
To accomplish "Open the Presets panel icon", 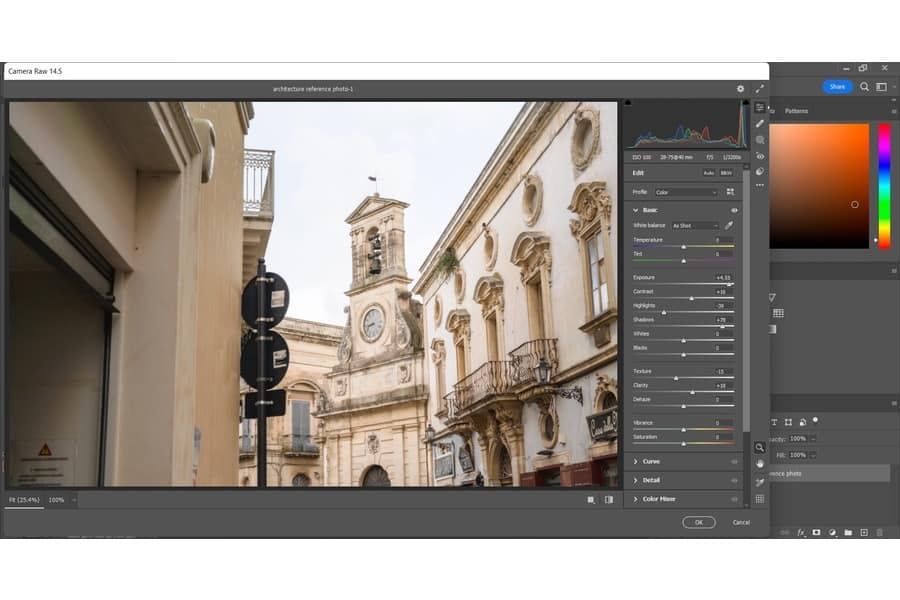I will tap(760, 171).
